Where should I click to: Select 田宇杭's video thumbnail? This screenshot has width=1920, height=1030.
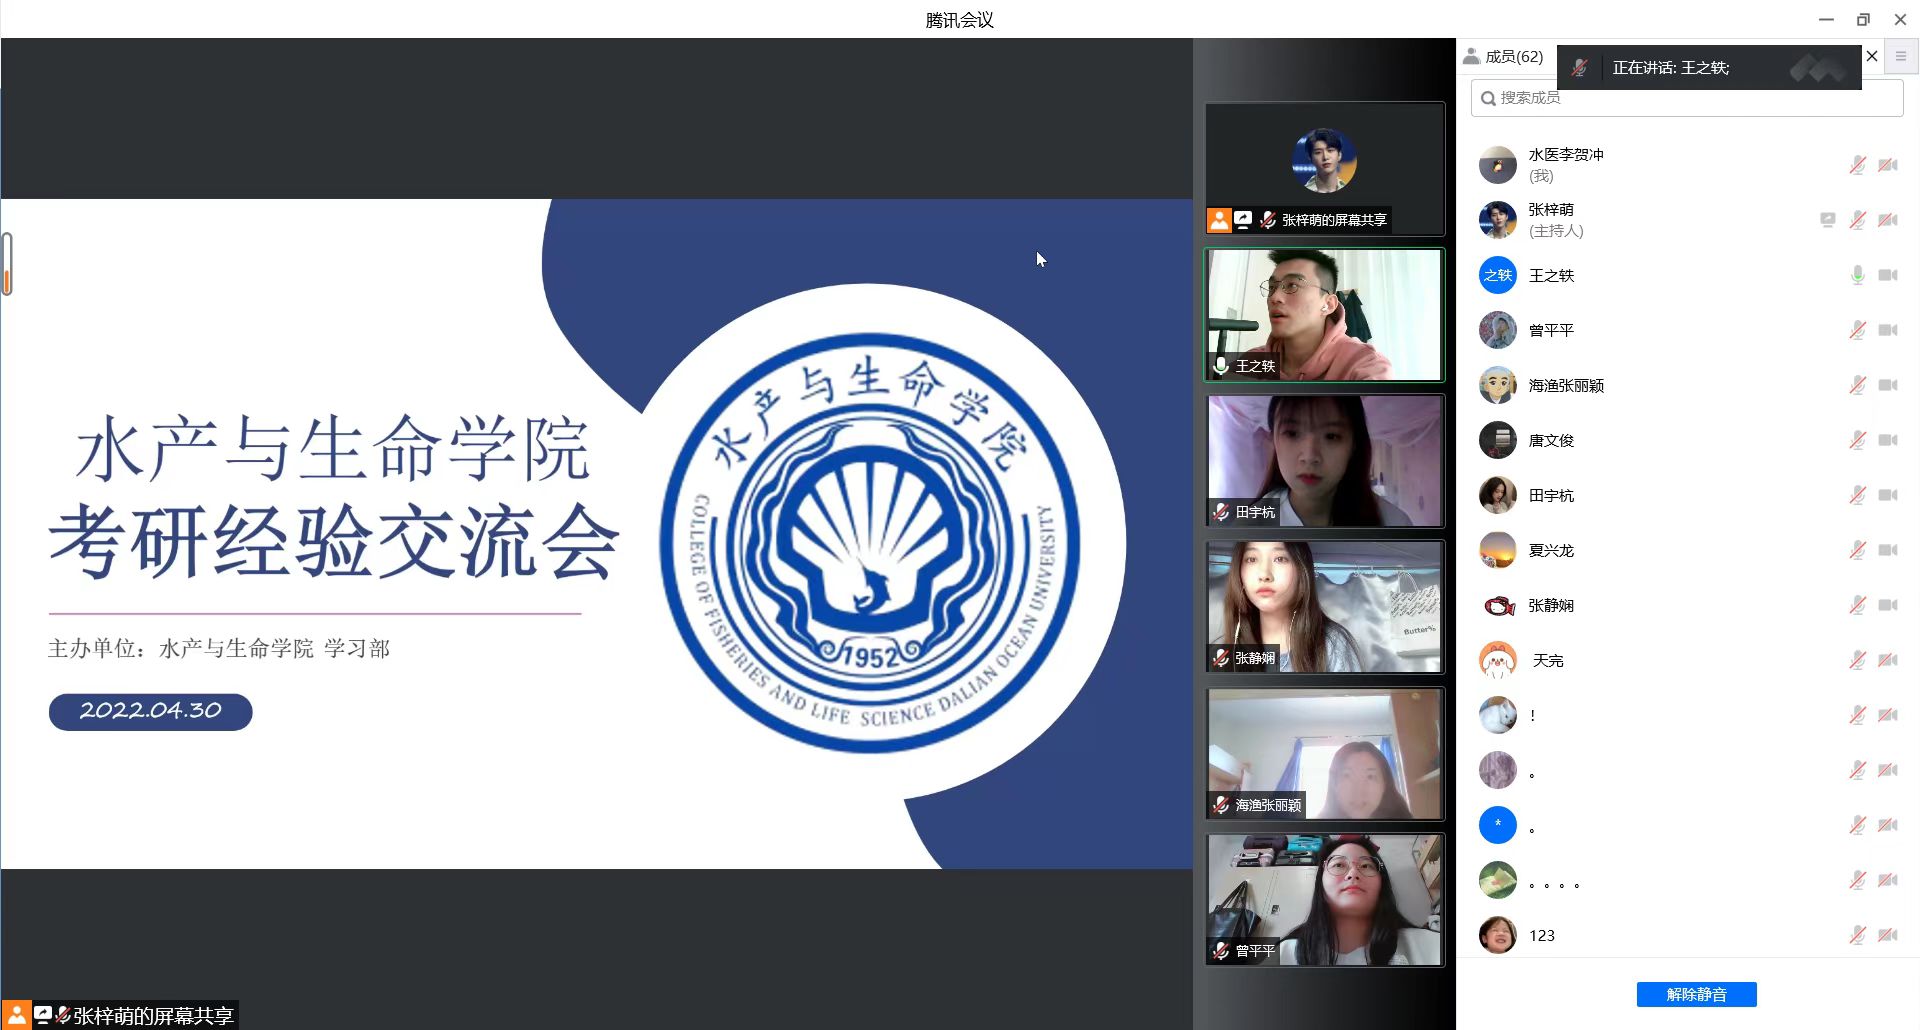tap(1324, 460)
